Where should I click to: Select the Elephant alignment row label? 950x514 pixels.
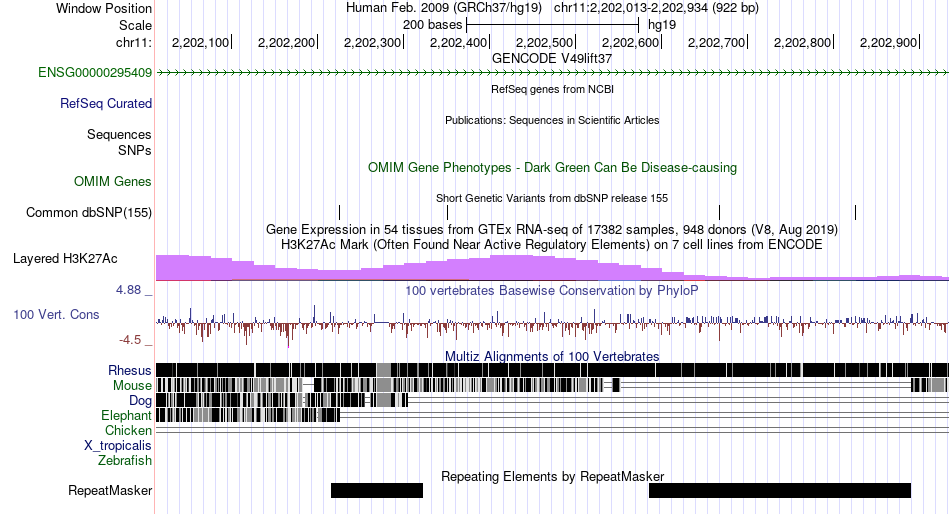coord(126,416)
